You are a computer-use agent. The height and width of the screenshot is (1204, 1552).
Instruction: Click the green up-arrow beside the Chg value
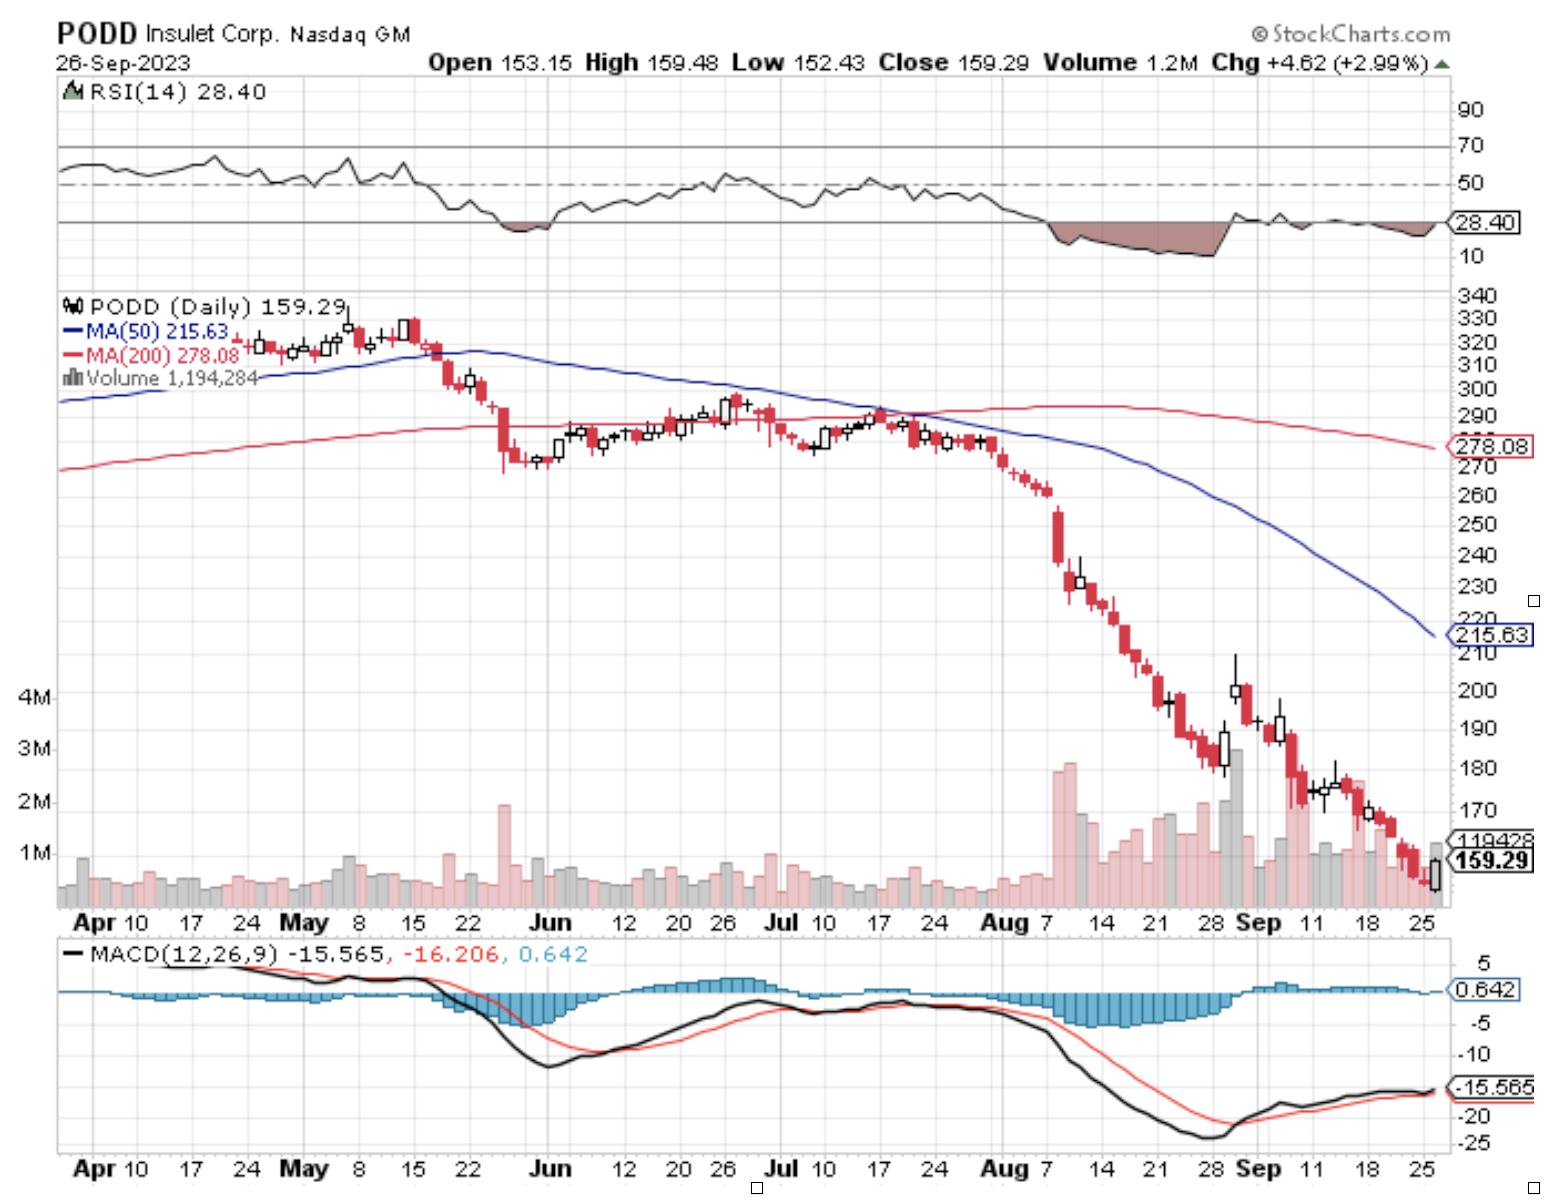tap(1441, 63)
